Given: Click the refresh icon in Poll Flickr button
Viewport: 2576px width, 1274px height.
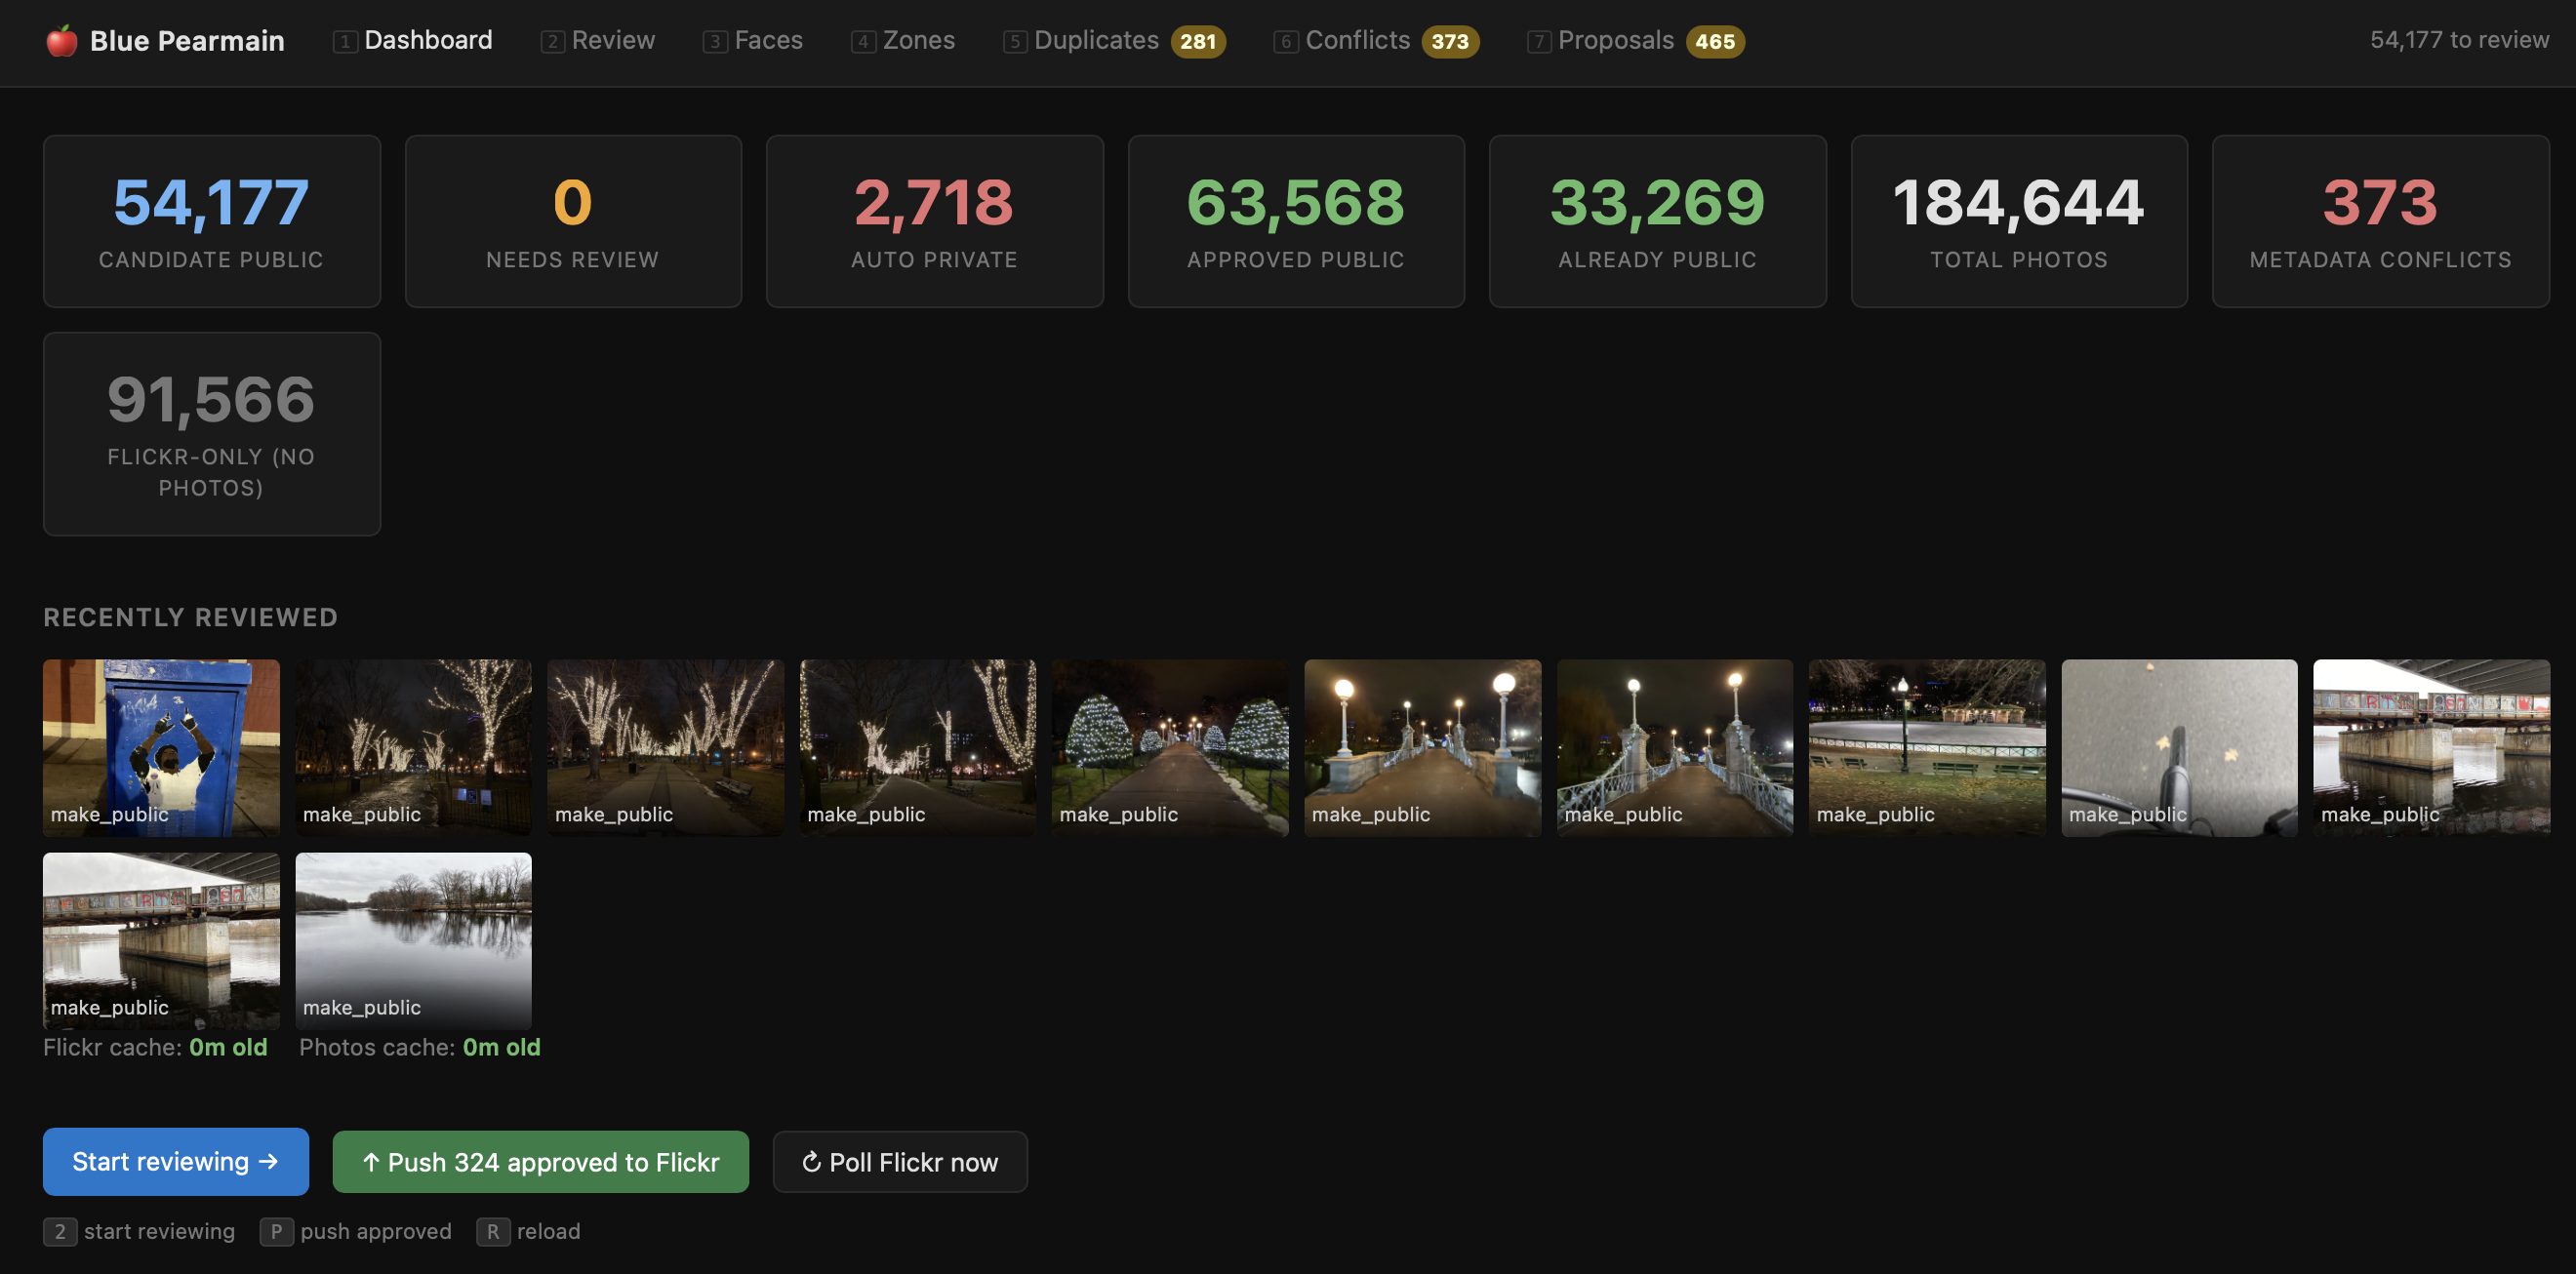Looking at the screenshot, I should click(812, 1162).
